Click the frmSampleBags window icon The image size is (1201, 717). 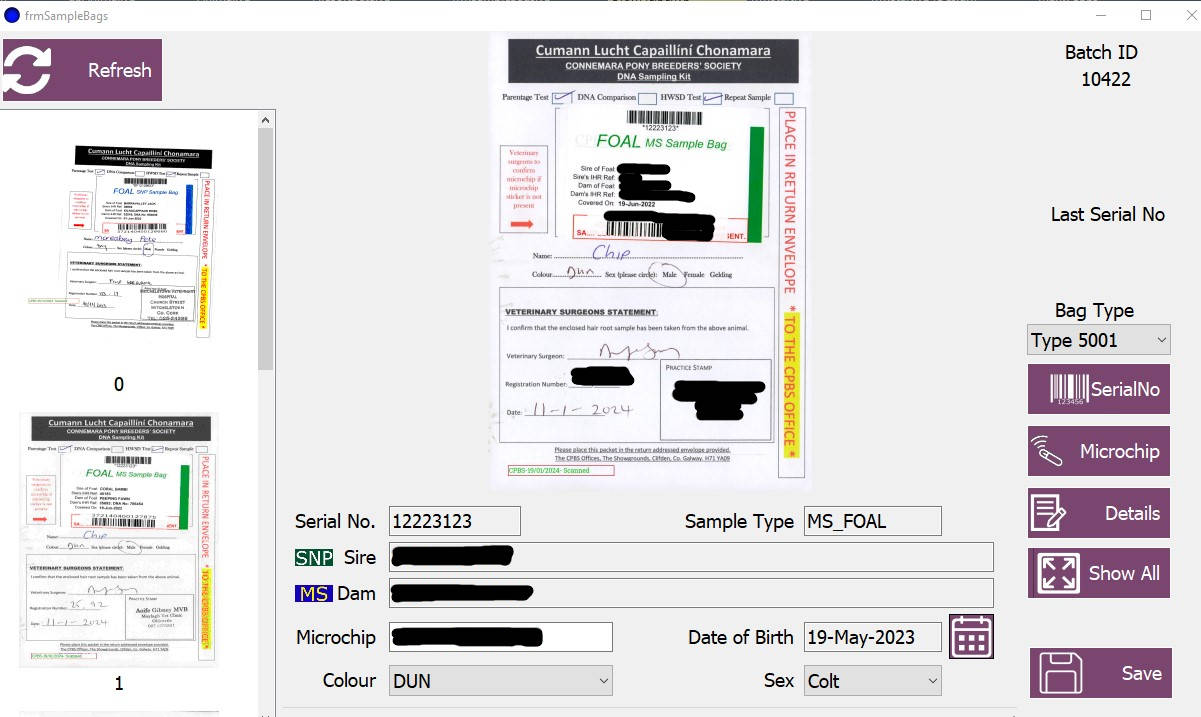click(11, 15)
